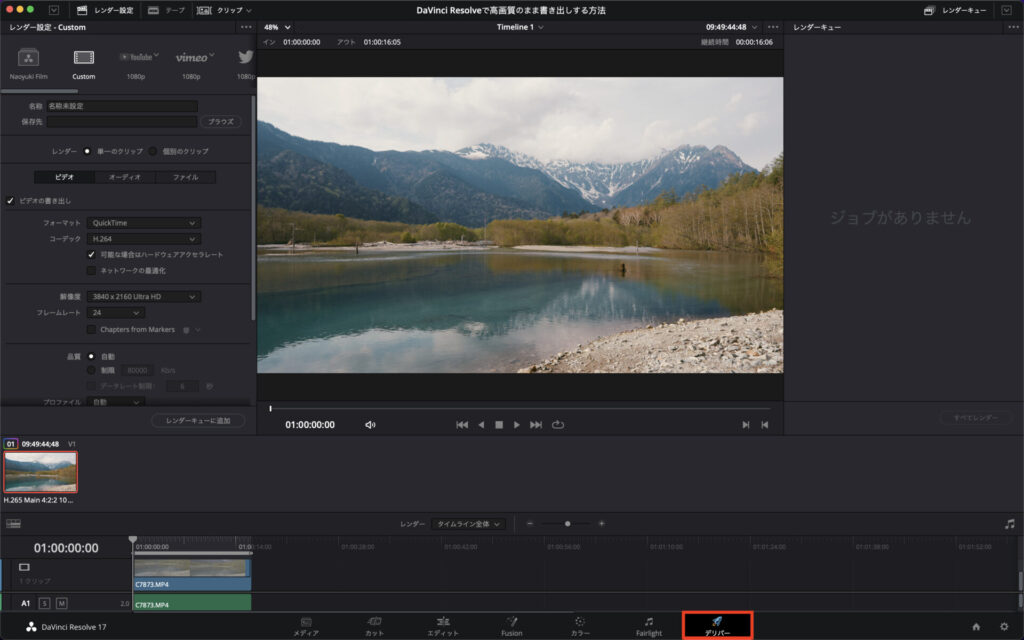The height and width of the screenshot is (640, 1024).
Task: Jump to first frame in viewer
Action: [x=462, y=424]
